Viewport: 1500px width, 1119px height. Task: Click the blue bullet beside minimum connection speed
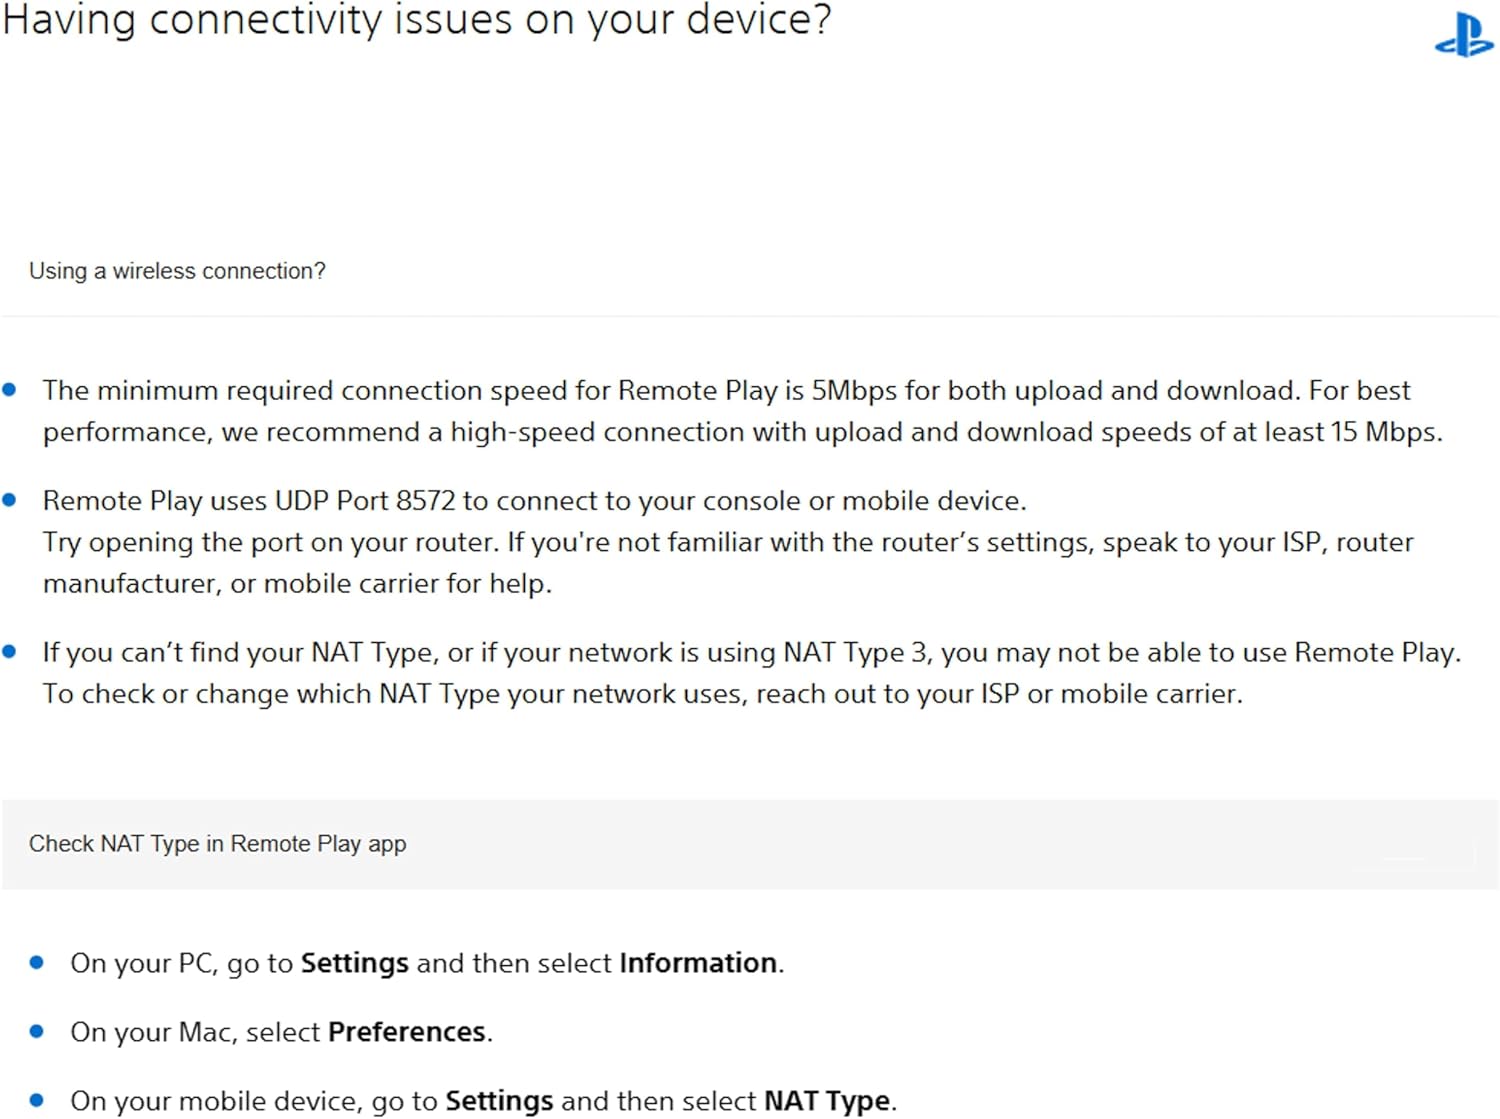pos(10,390)
